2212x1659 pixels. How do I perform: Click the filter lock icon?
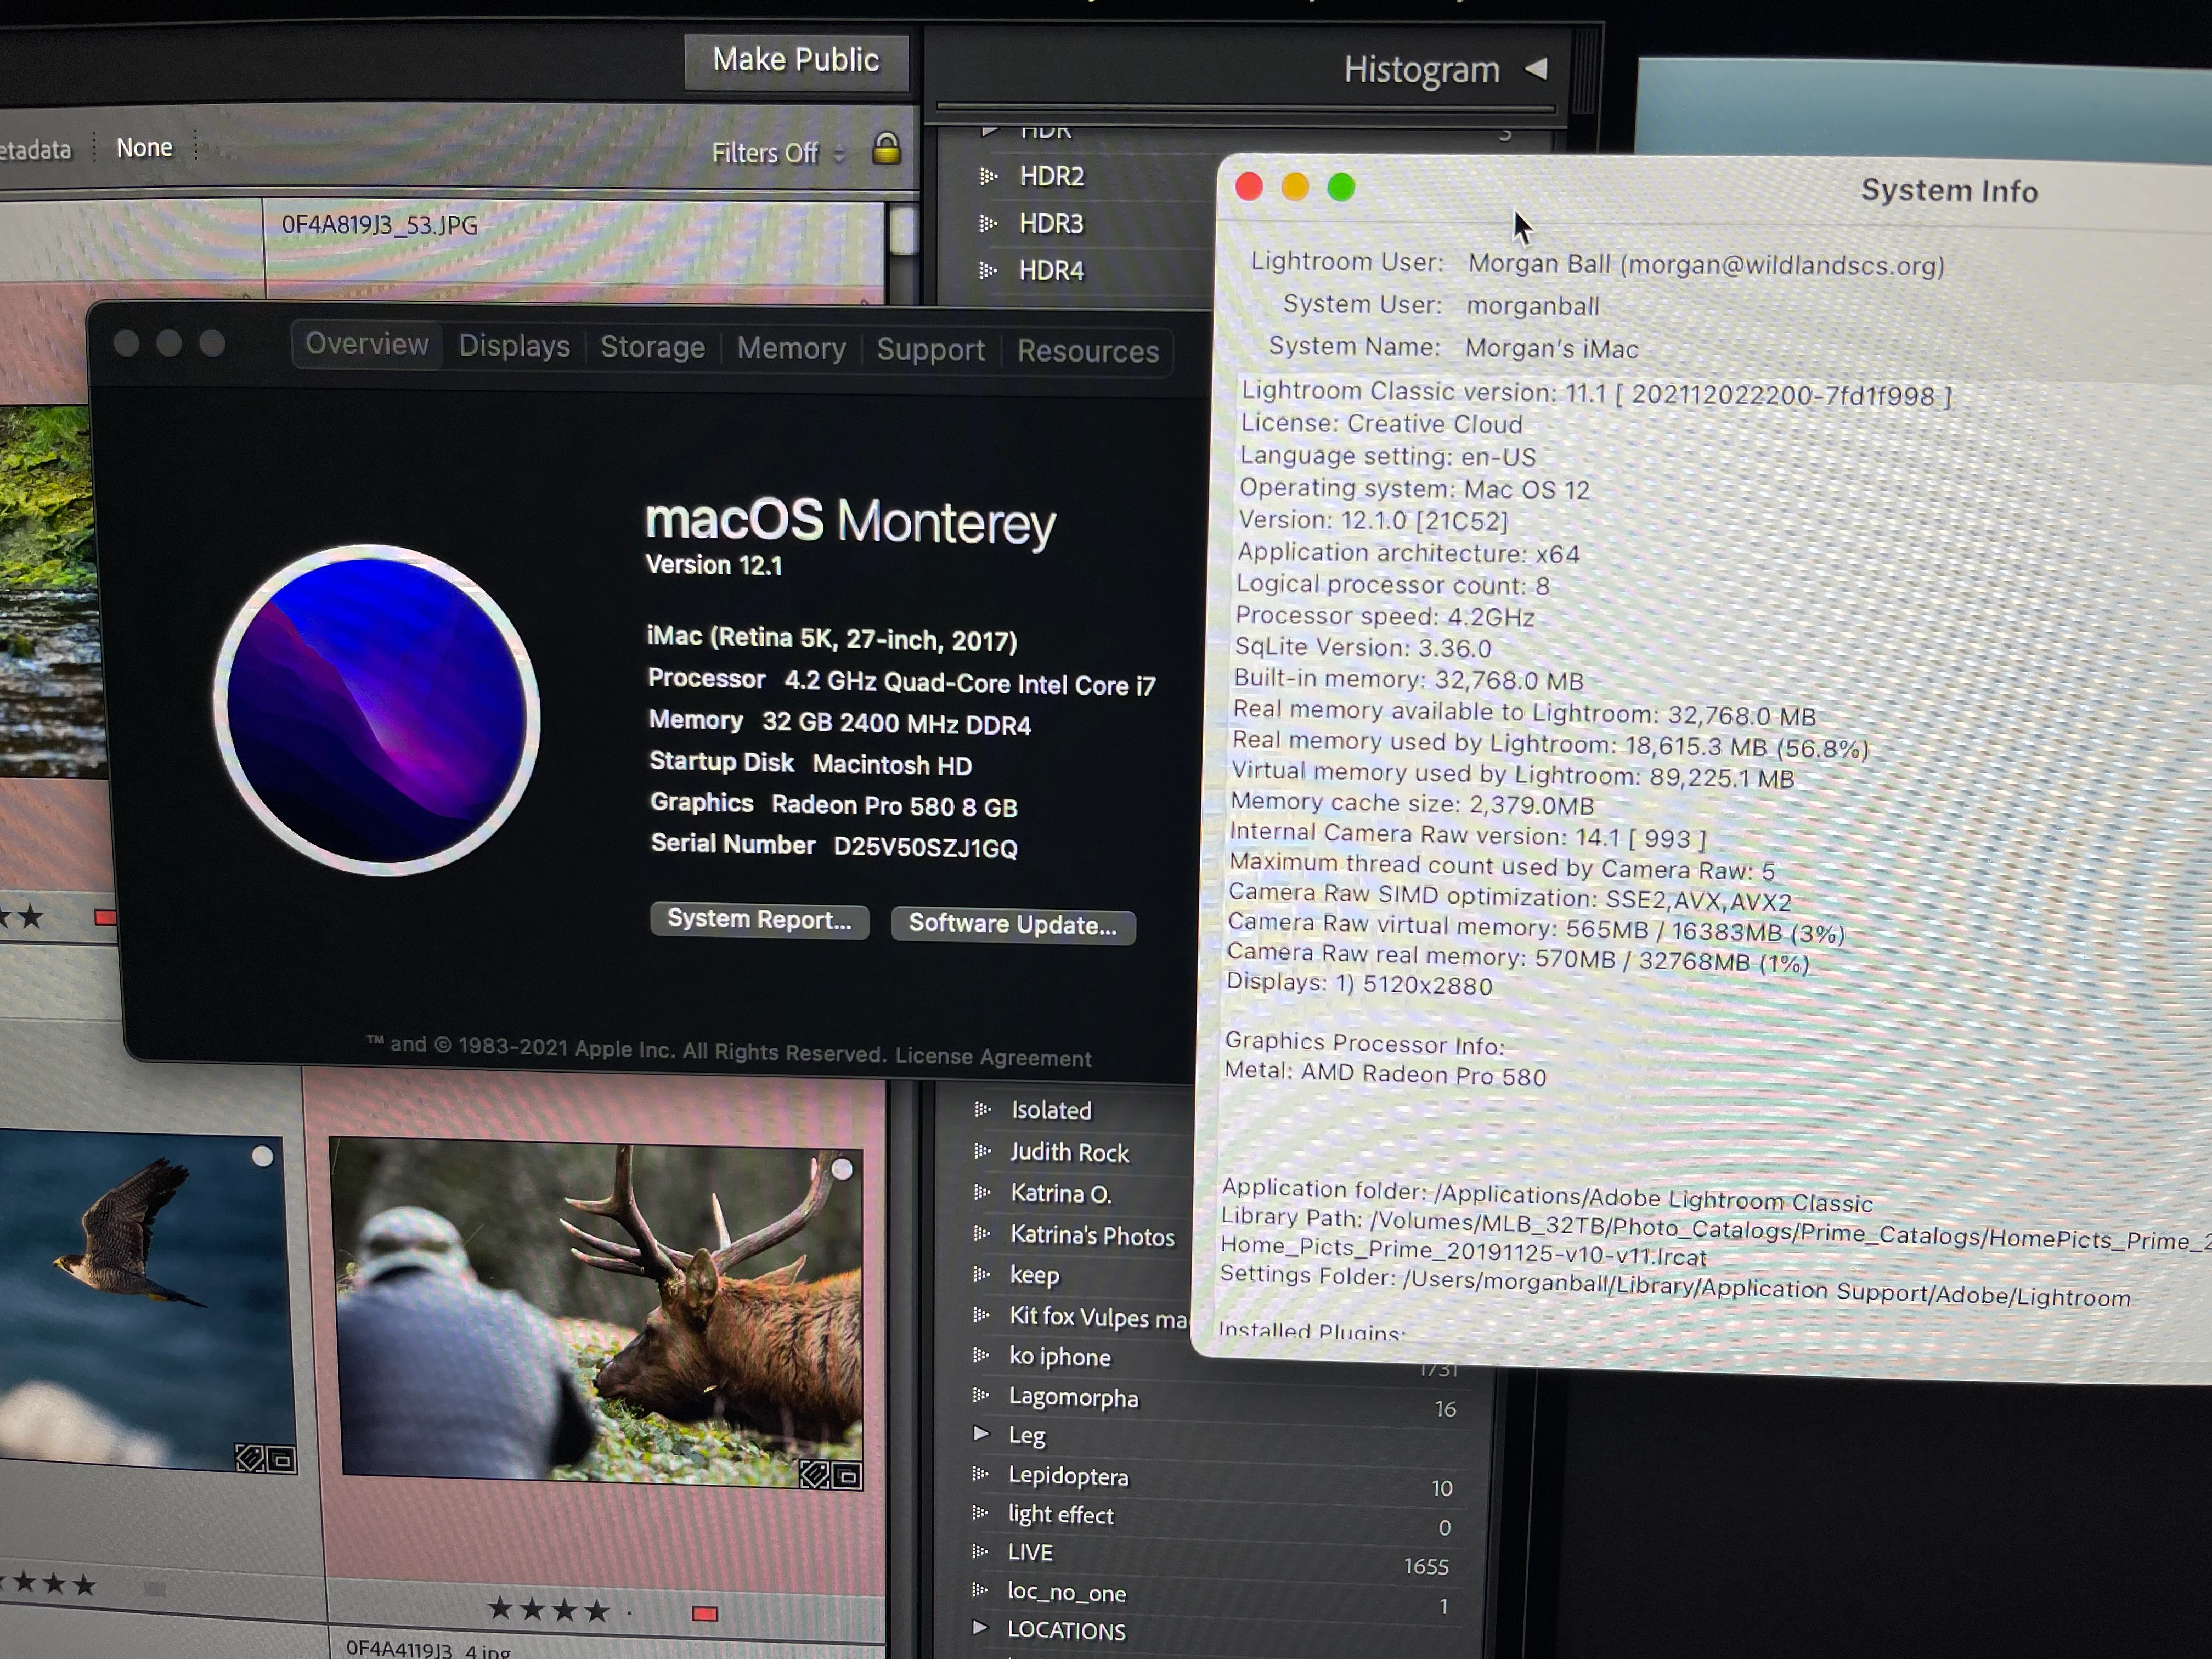(x=886, y=149)
